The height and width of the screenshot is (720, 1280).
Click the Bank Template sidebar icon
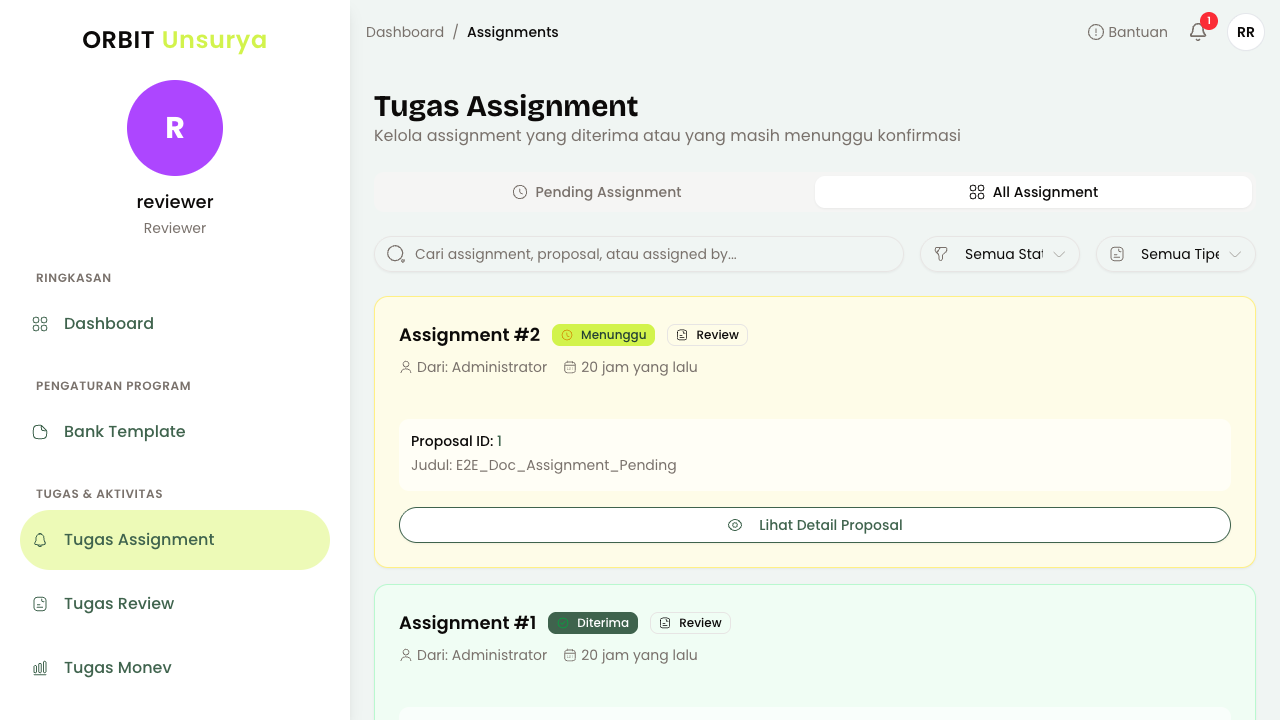click(x=40, y=432)
